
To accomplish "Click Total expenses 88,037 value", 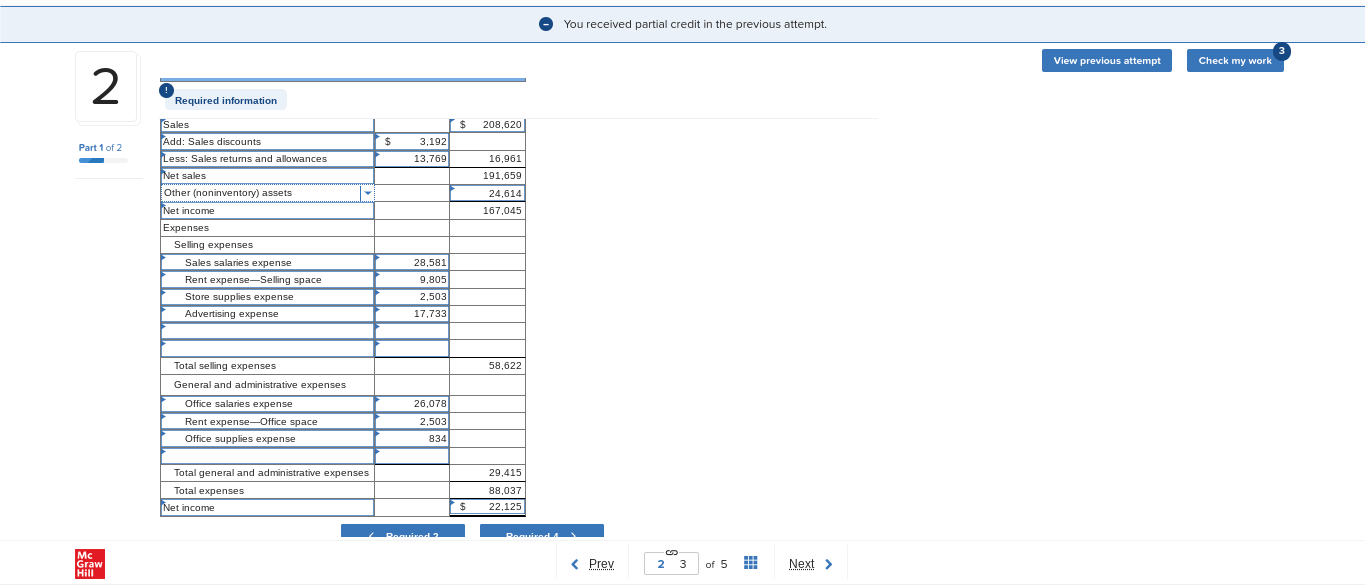I will tap(488, 491).
